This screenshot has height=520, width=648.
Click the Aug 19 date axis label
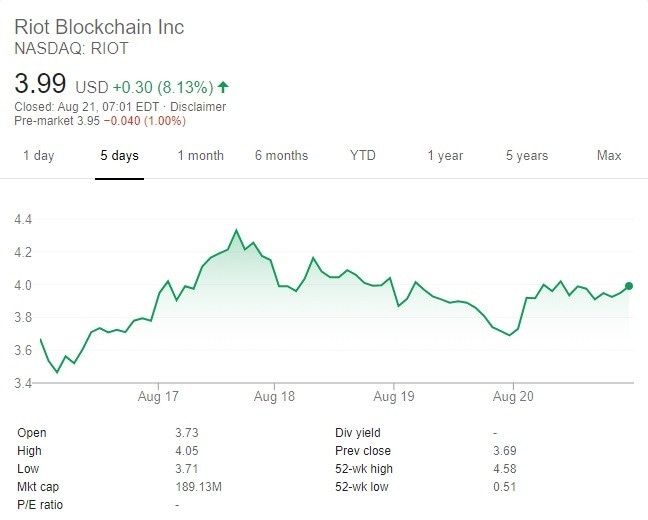click(x=394, y=397)
